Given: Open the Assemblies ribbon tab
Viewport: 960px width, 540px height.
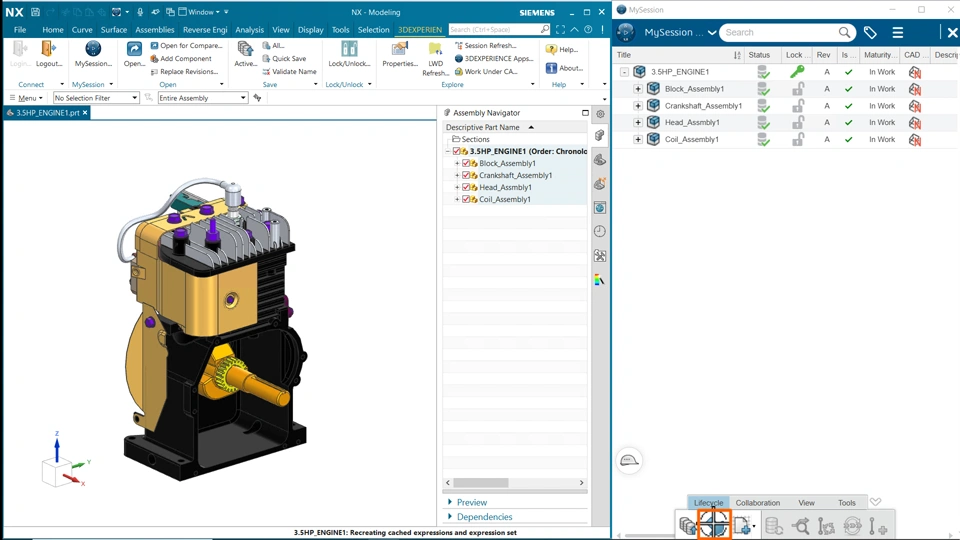Looking at the screenshot, I should [154, 30].
